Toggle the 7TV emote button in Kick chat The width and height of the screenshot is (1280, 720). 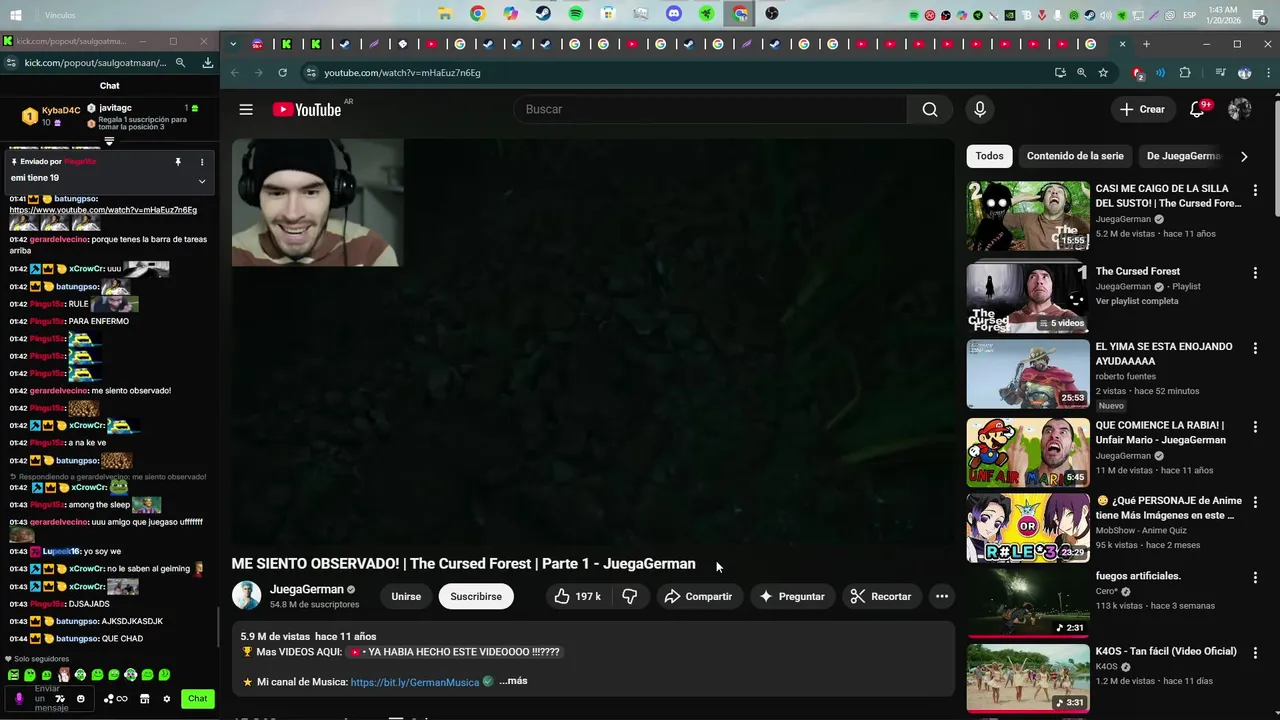59,699
